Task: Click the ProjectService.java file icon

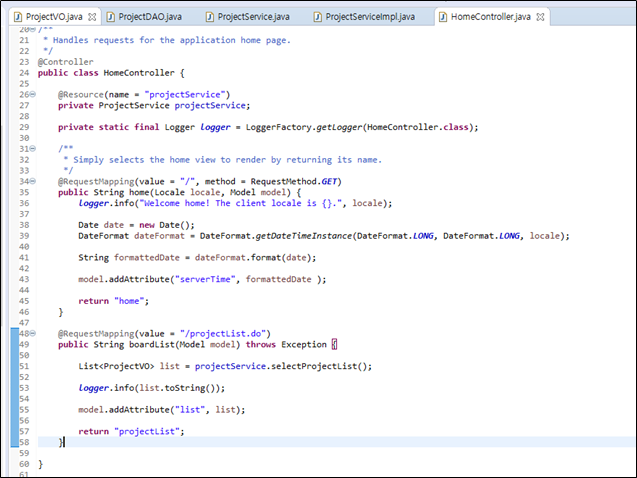Action: coord(210,17)
